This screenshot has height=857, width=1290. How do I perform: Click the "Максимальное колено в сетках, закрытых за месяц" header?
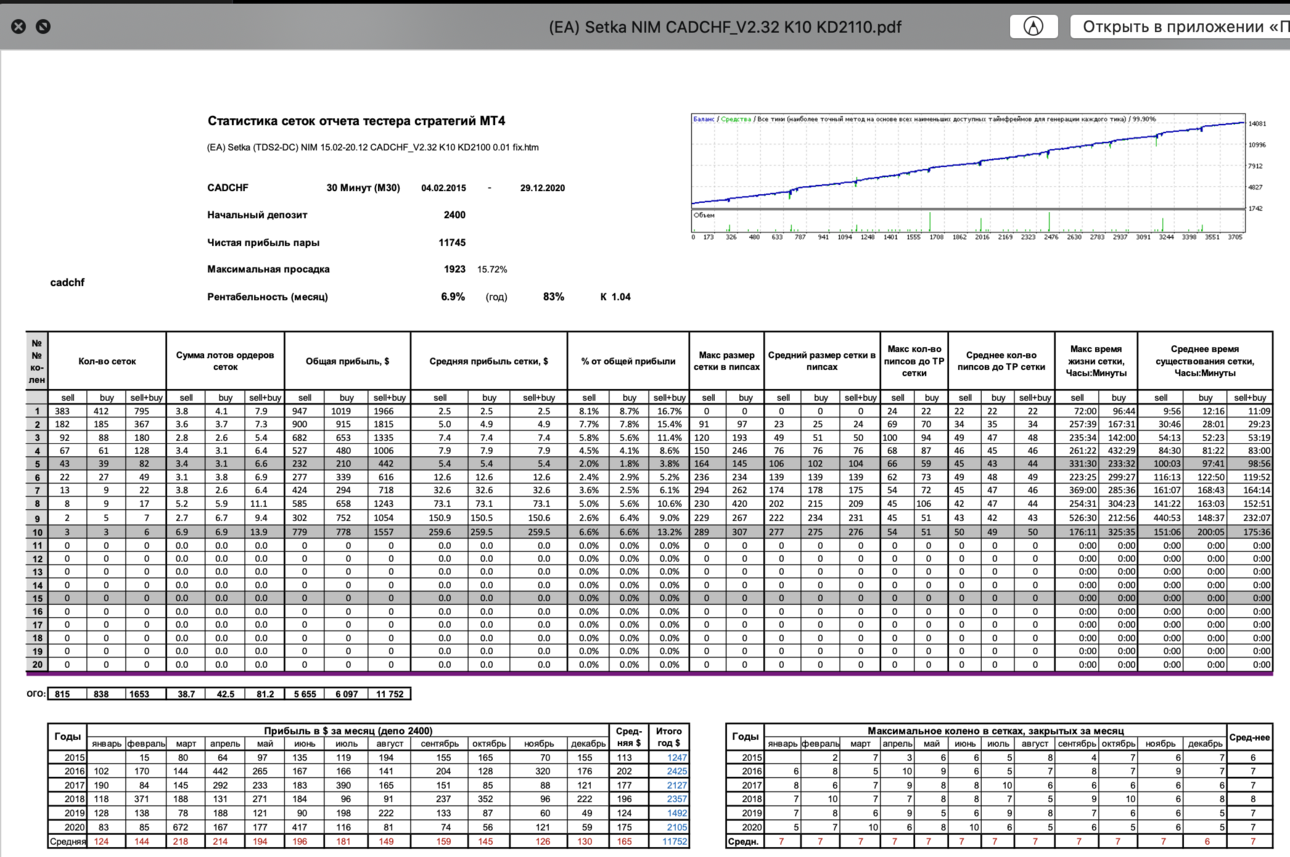pyautogui.click(x=996, y=731)
